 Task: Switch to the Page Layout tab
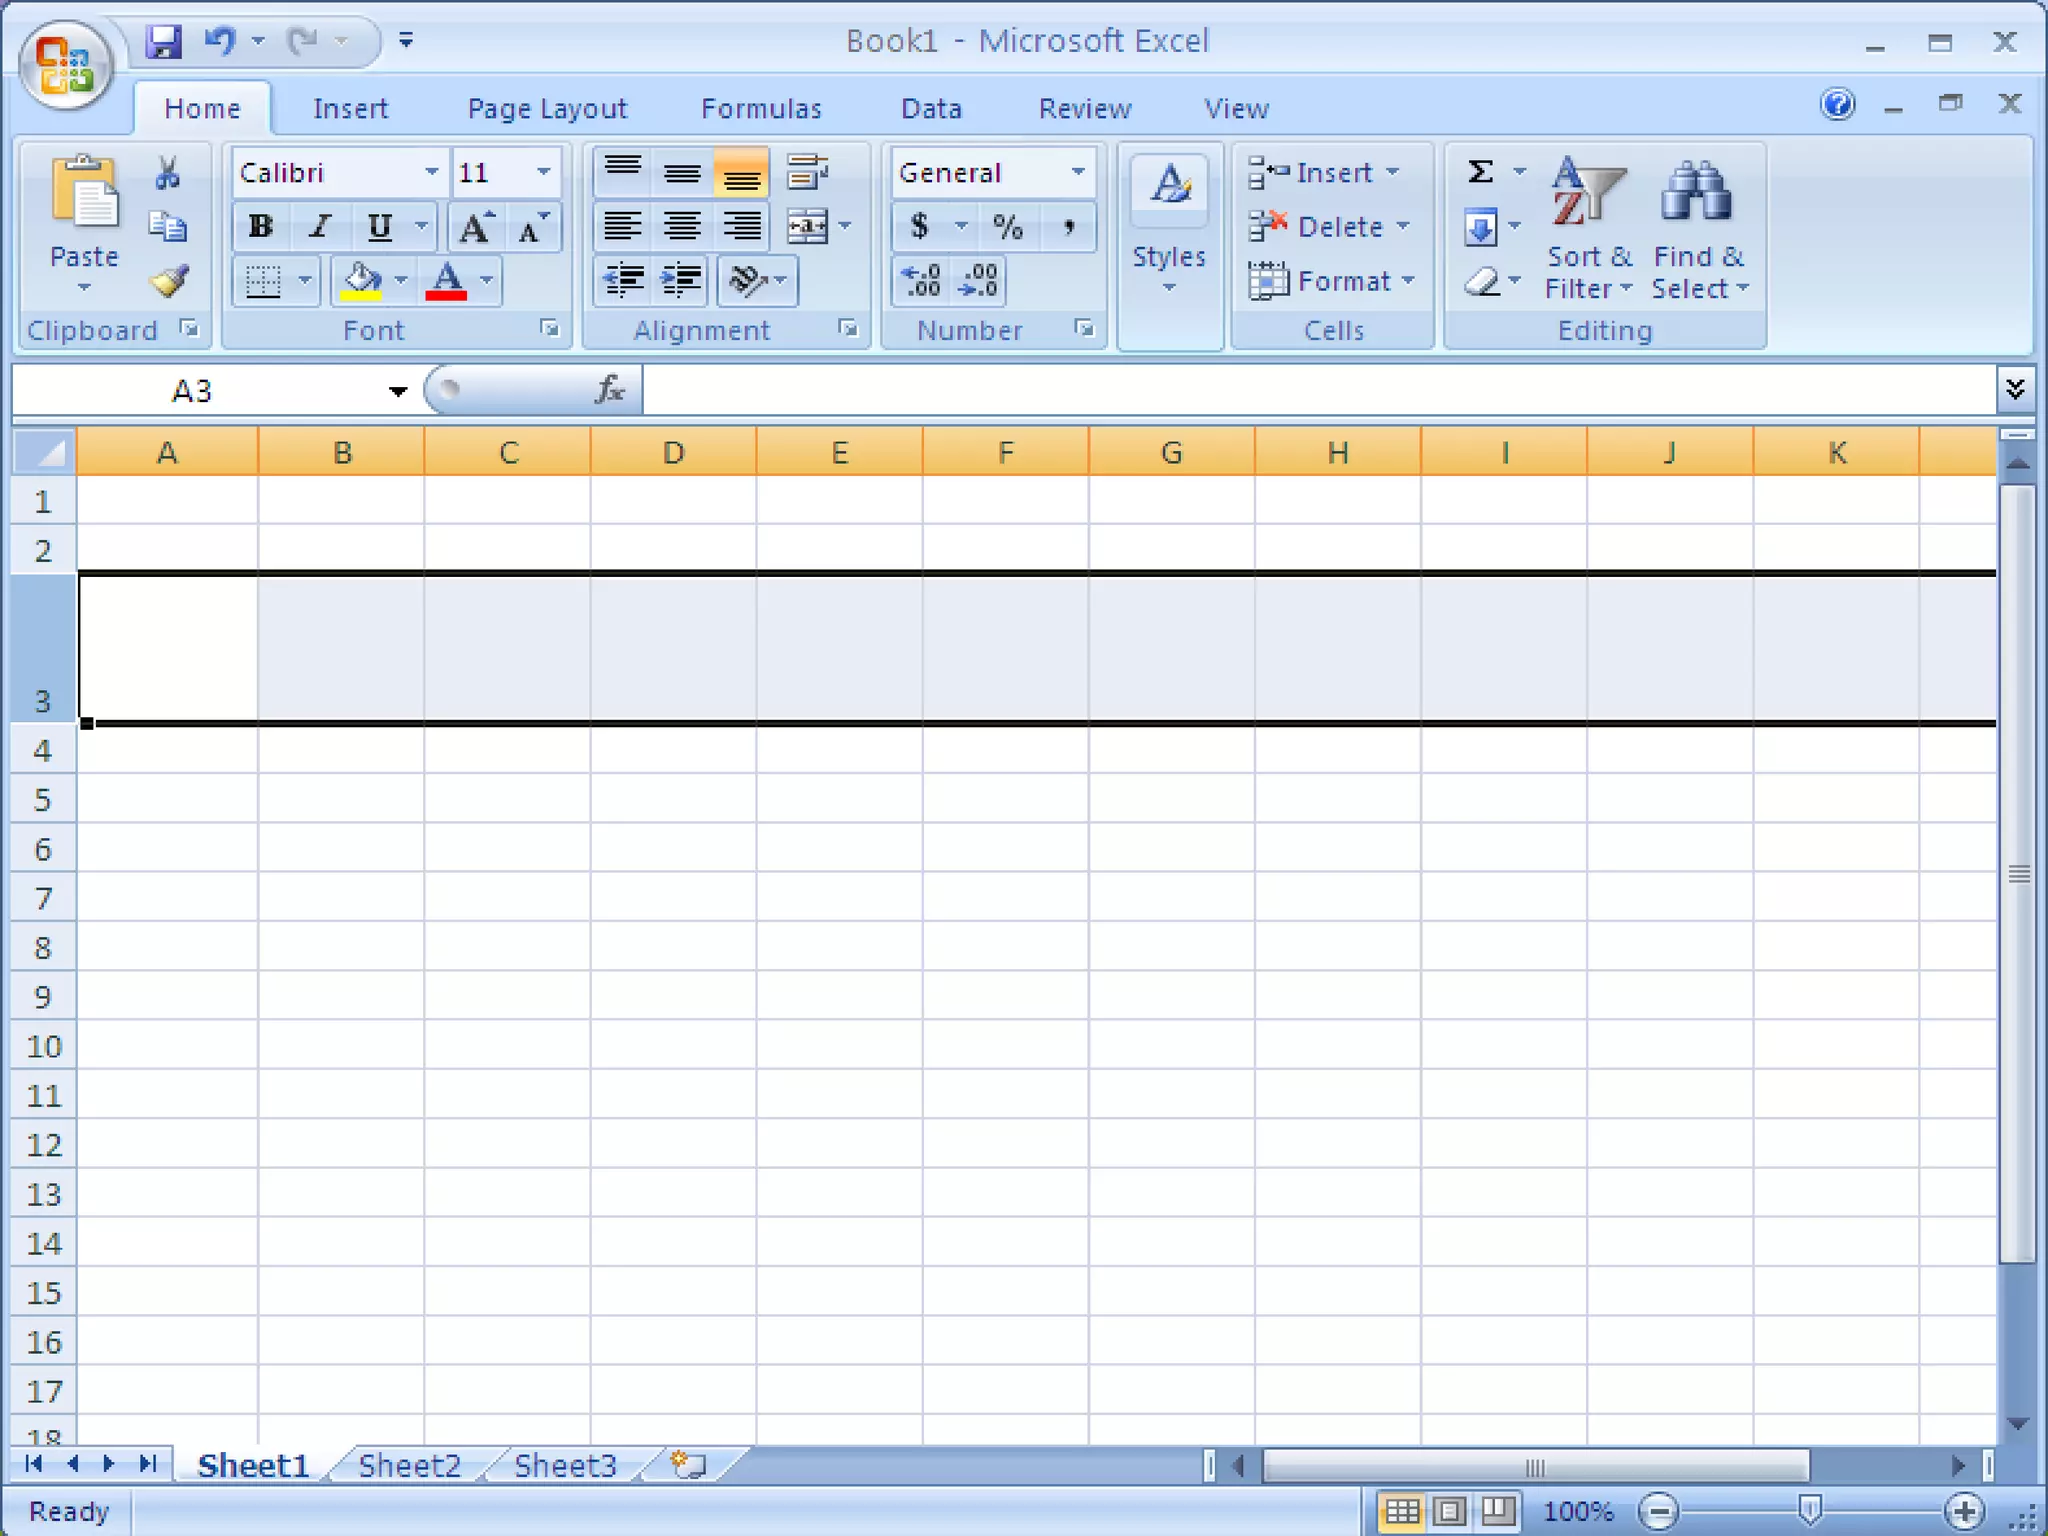pos(547,108)
